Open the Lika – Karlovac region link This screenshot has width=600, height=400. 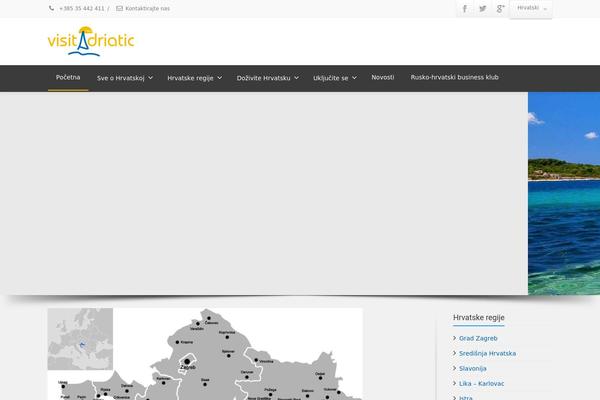[x=482, y=384]
